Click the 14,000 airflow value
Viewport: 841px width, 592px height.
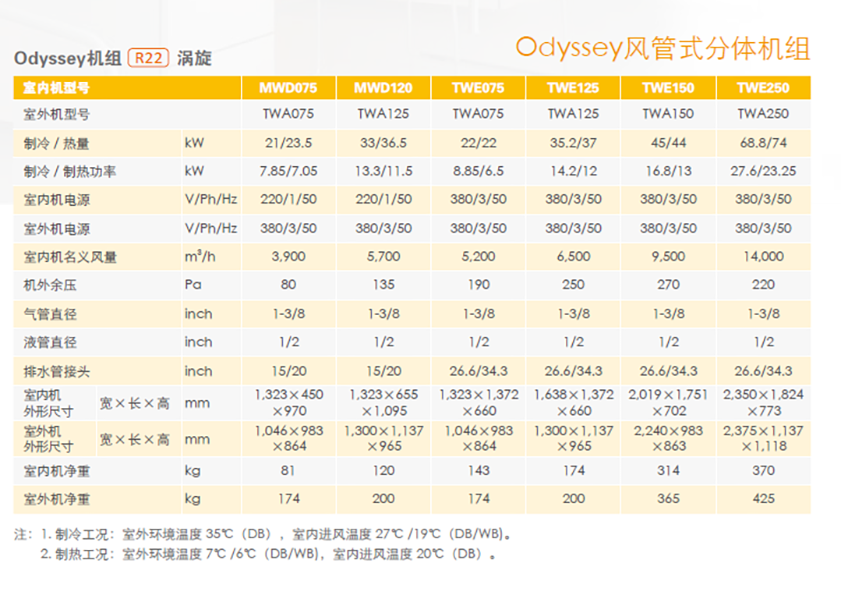point(763,257)
